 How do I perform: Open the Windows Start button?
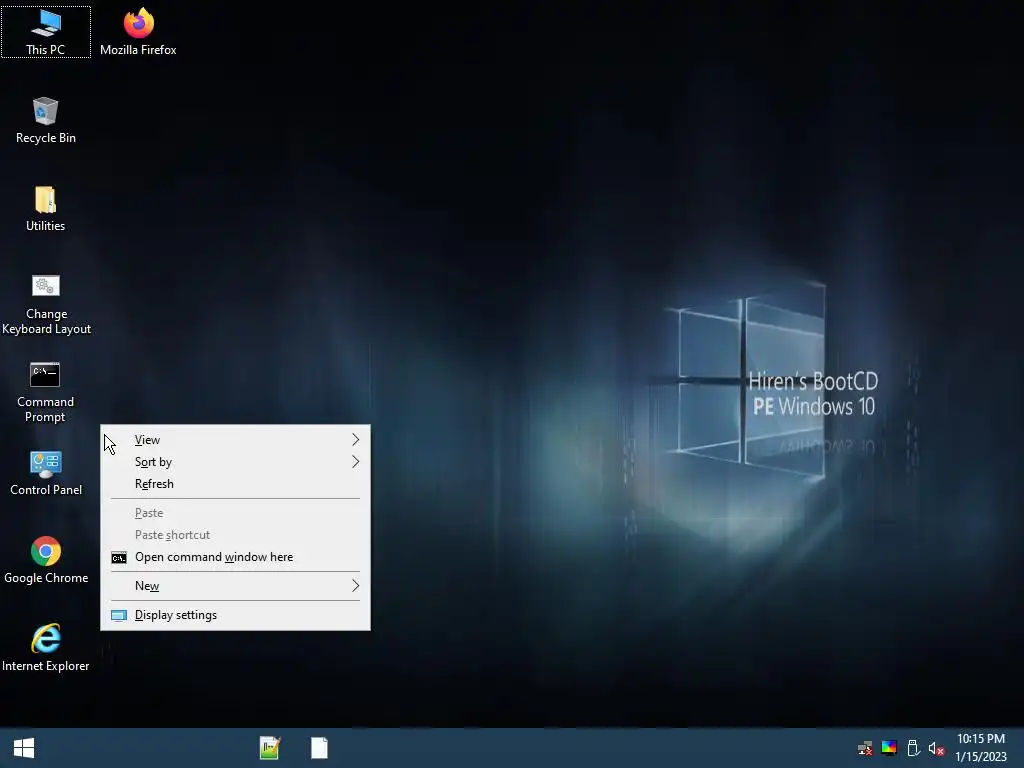24,748
